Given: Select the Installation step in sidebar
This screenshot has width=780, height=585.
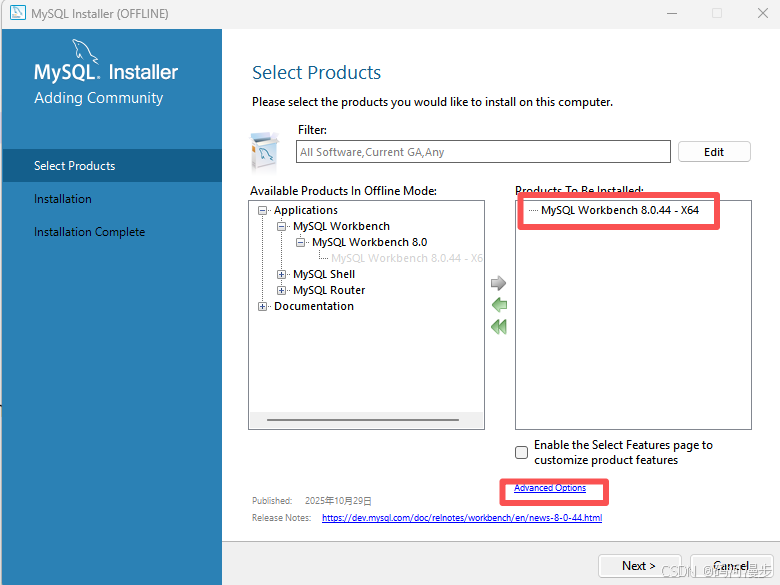Looking at the screenshot, I should click(63, 199).
